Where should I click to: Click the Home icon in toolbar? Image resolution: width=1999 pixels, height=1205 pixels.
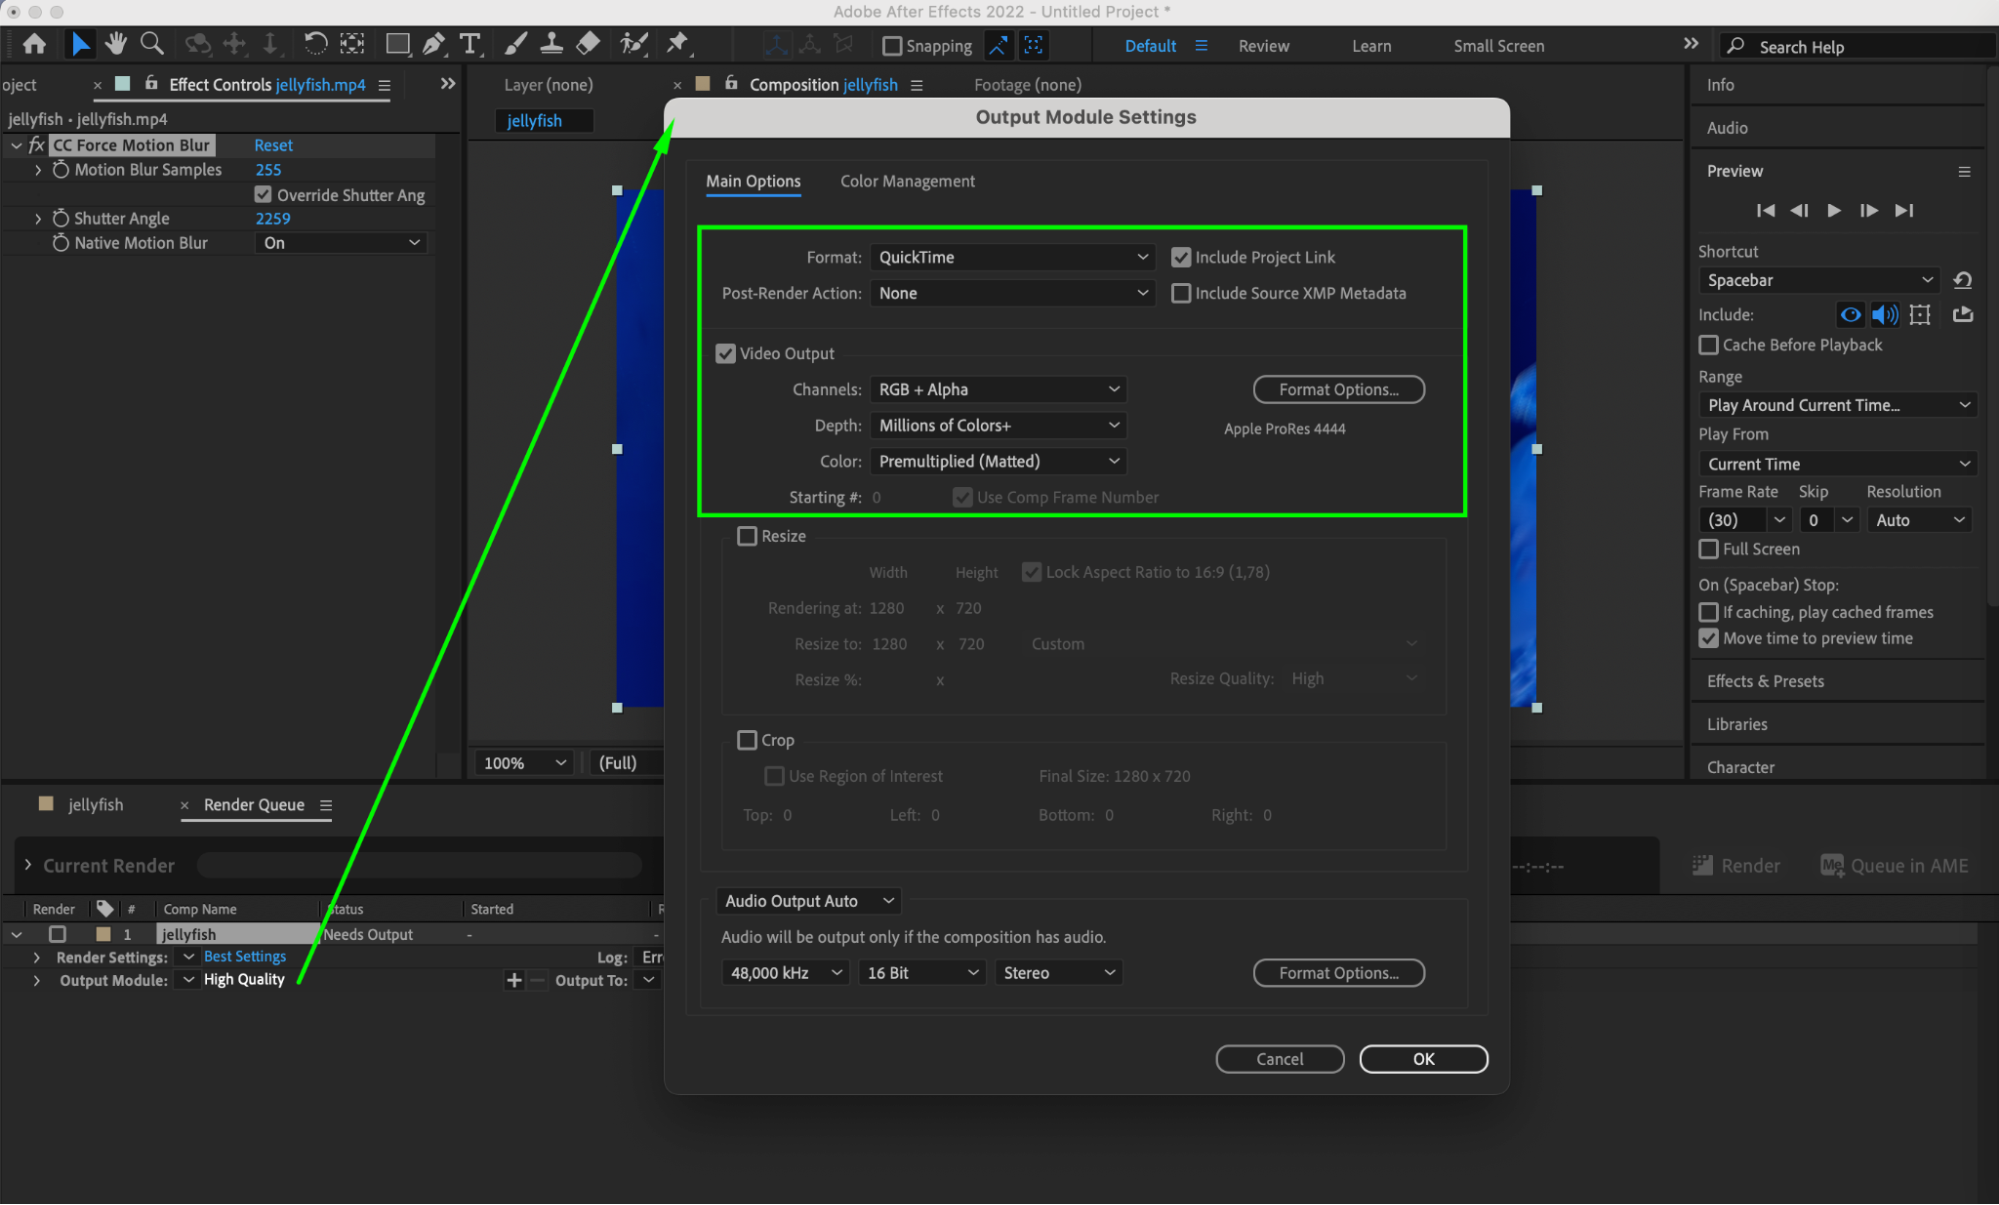tap(34, 44)
